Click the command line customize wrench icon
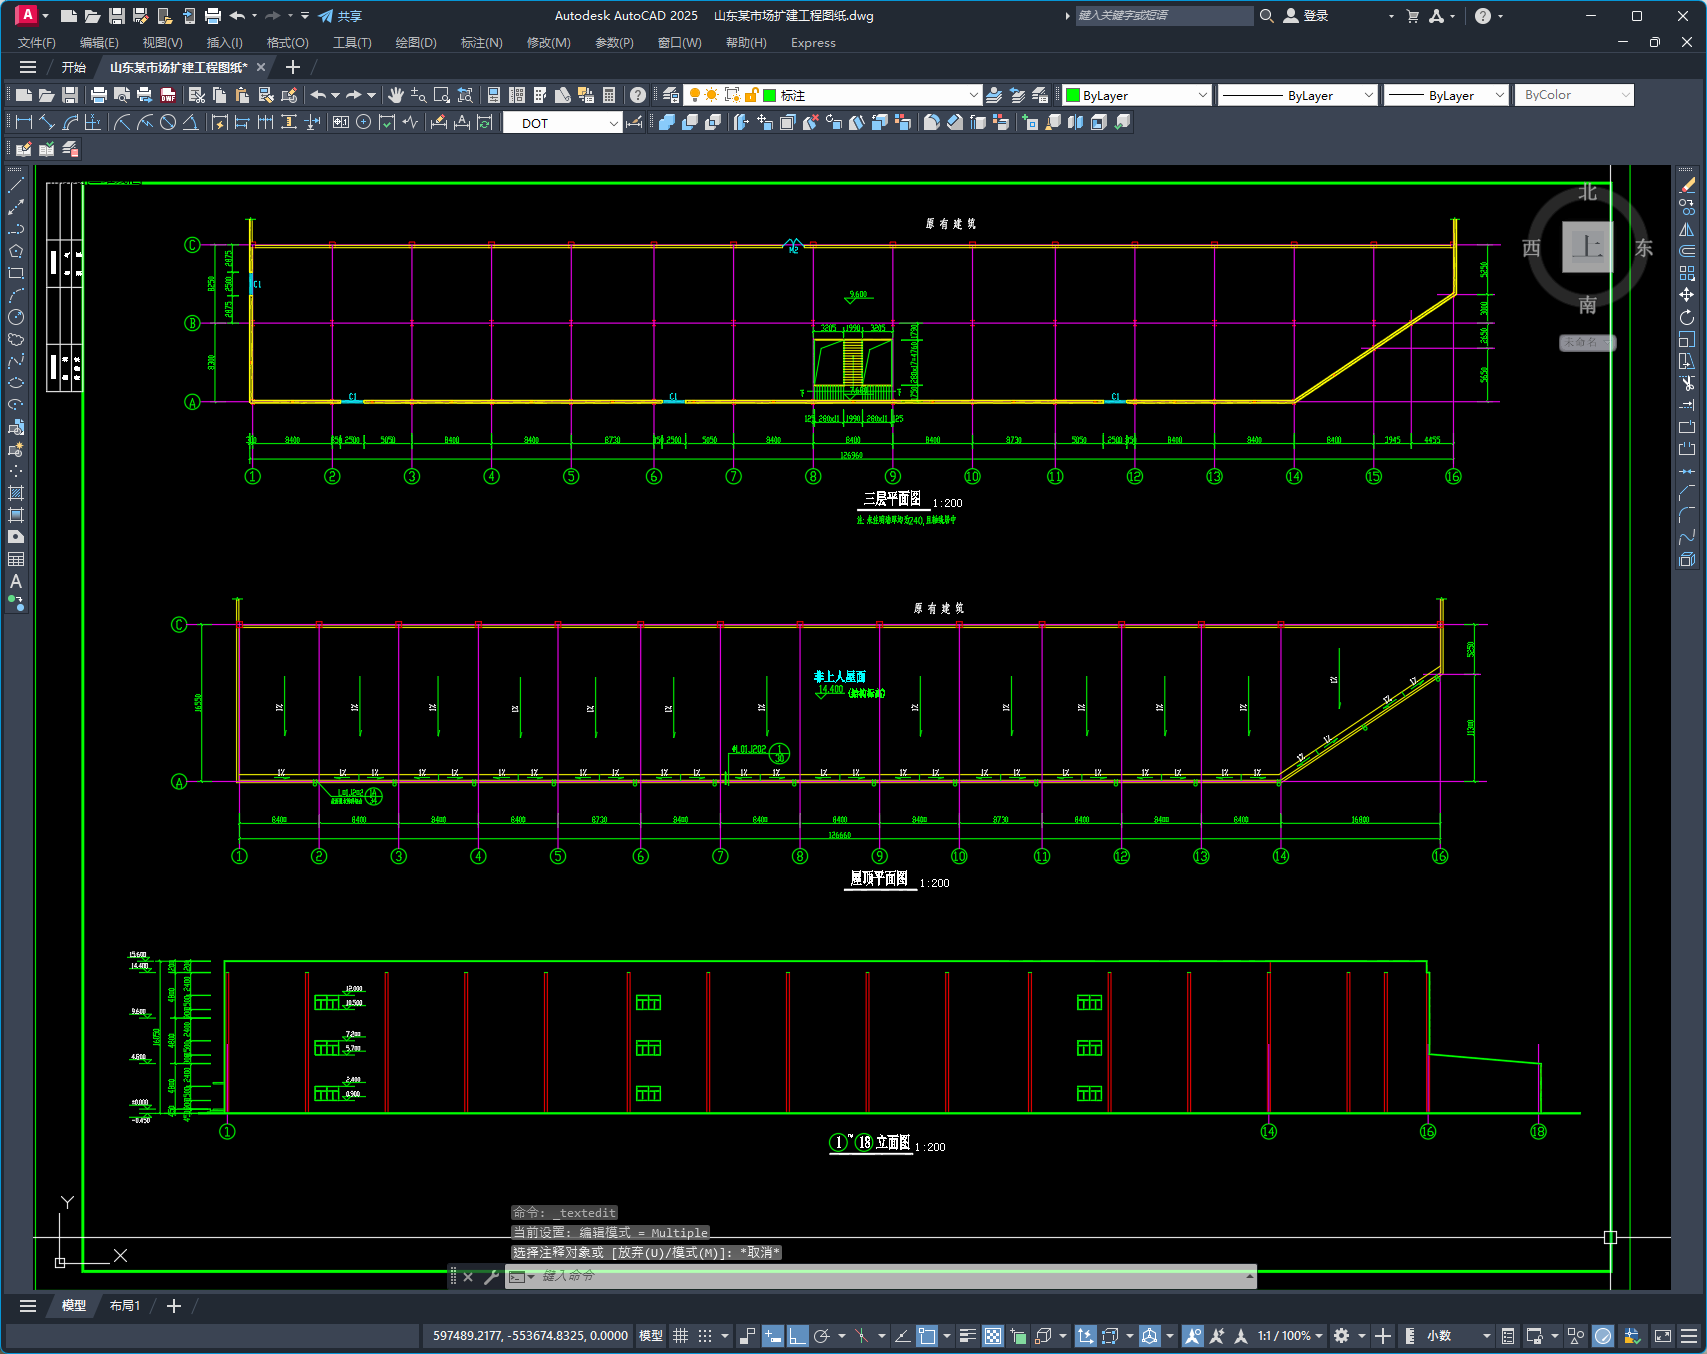 [x=491, y=1276]
